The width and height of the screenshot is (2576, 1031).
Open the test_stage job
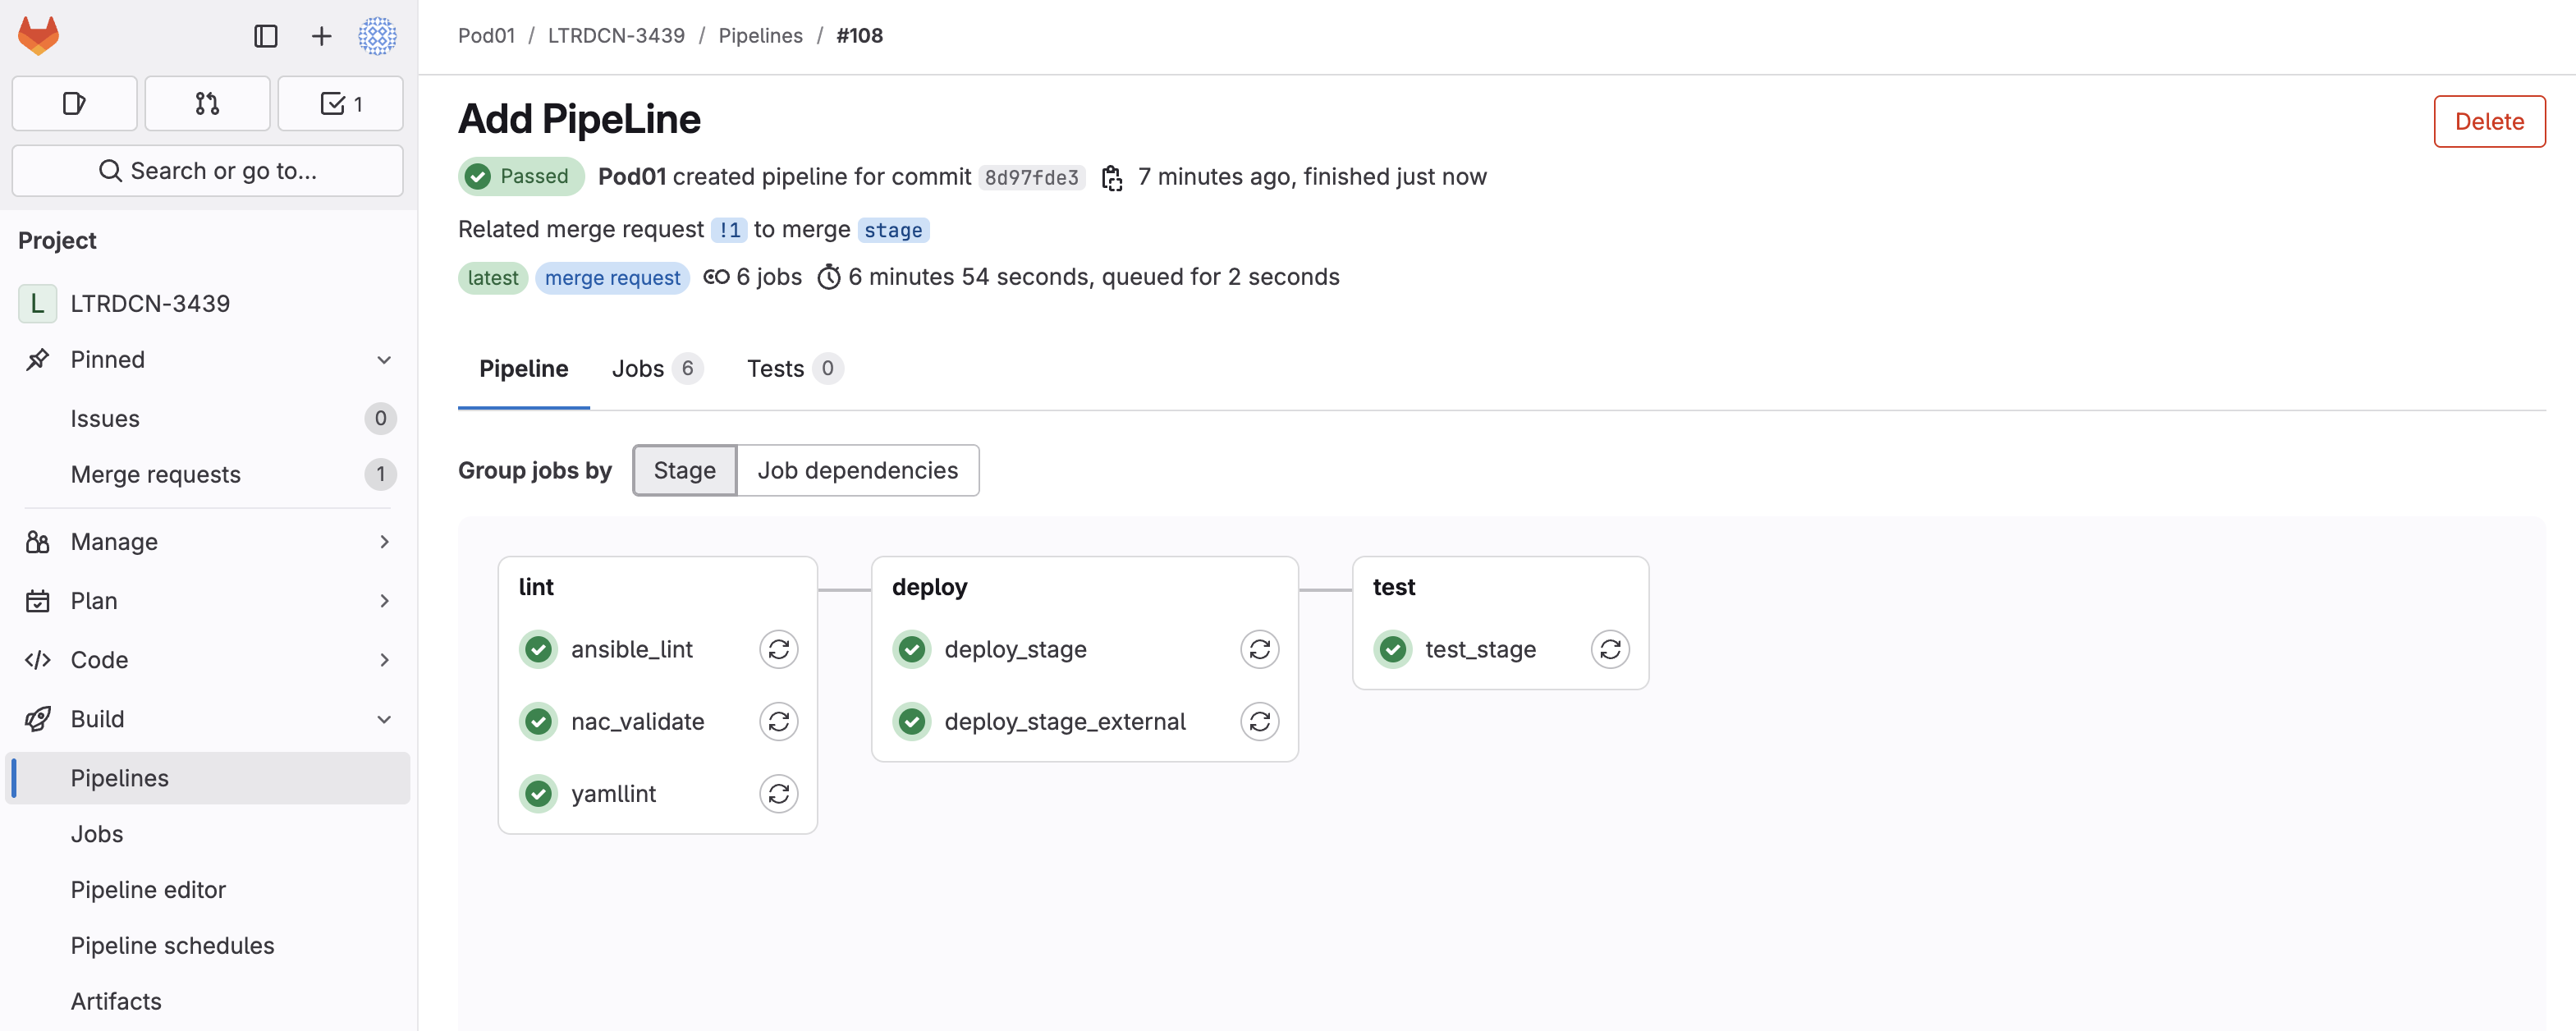(1481, 649)
